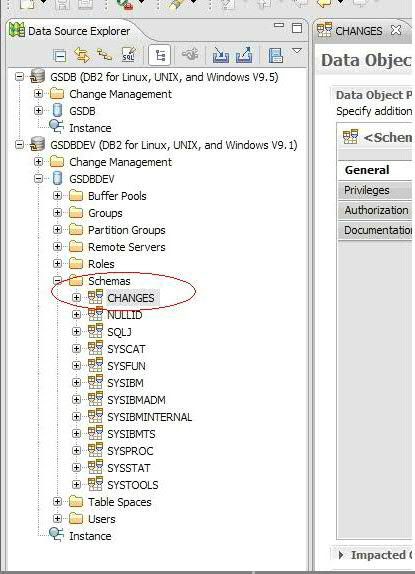Click the Collapse All icon in Data Source Explorer

click(60, 56)
